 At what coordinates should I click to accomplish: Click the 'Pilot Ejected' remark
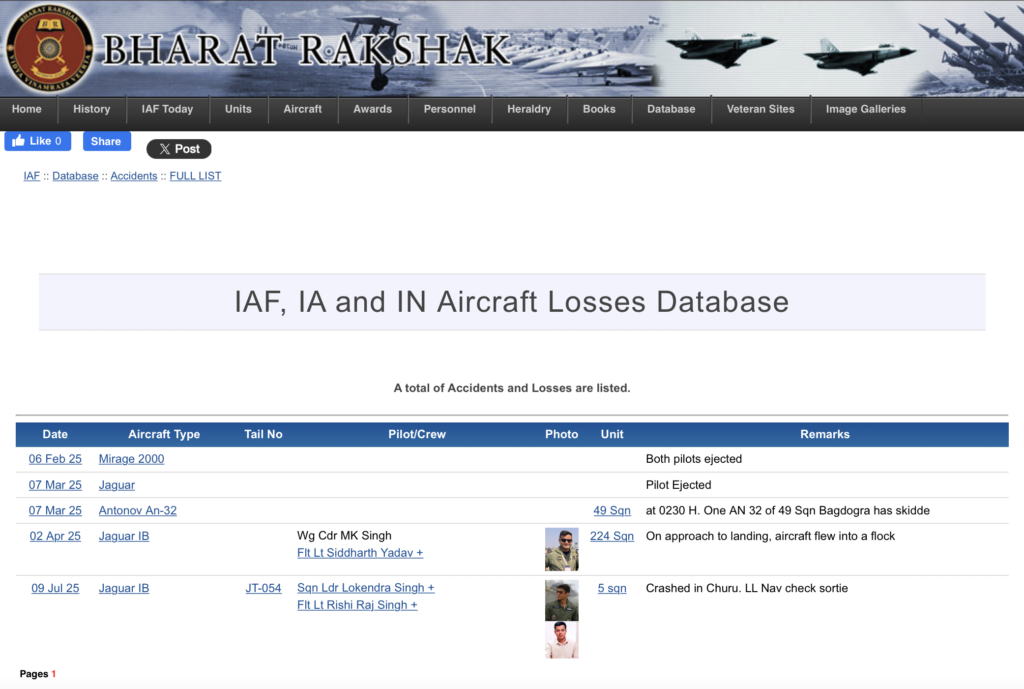click(679, 485)
